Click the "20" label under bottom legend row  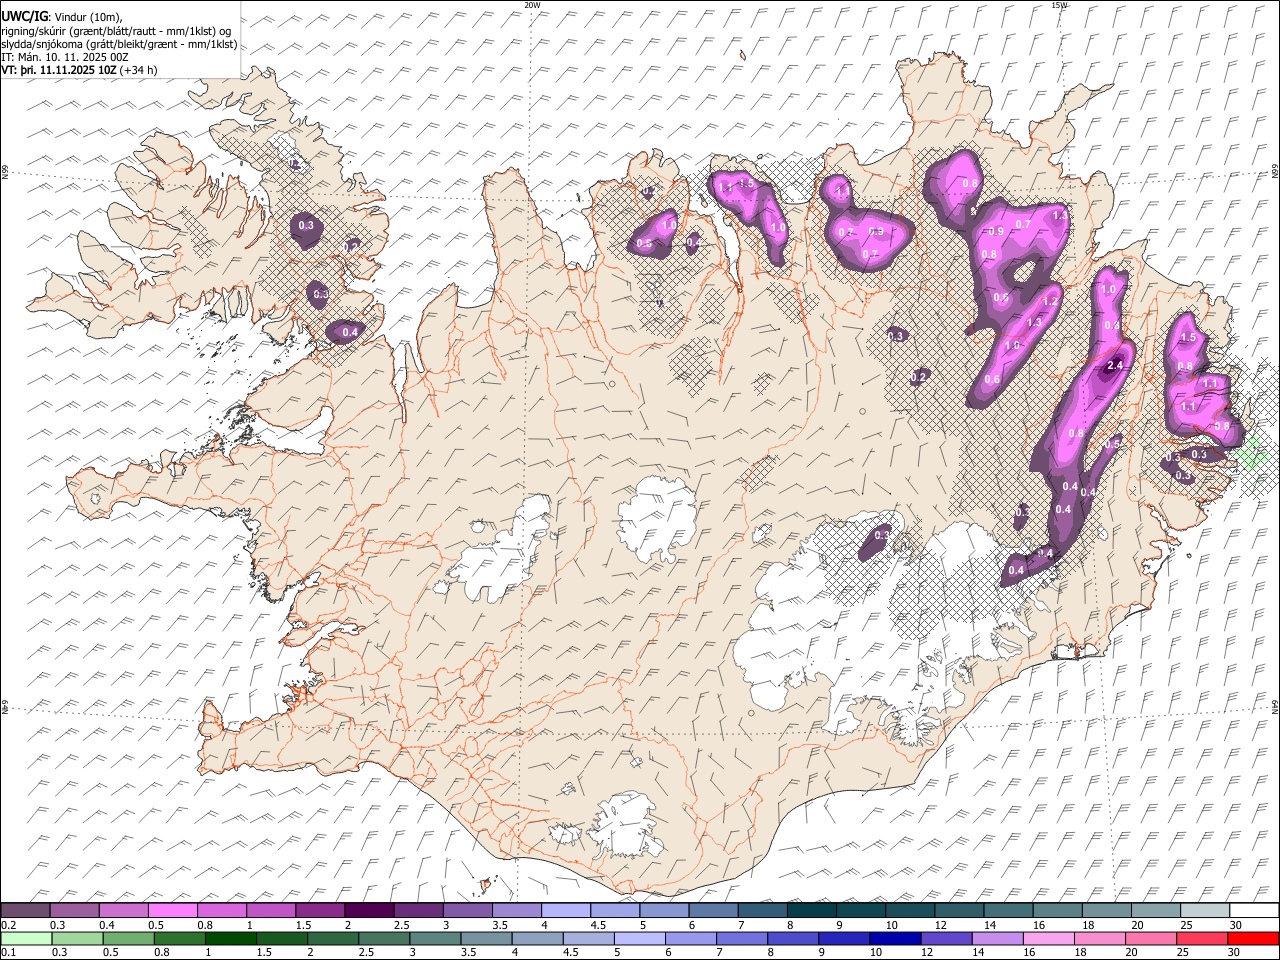tap(1130, 952)
